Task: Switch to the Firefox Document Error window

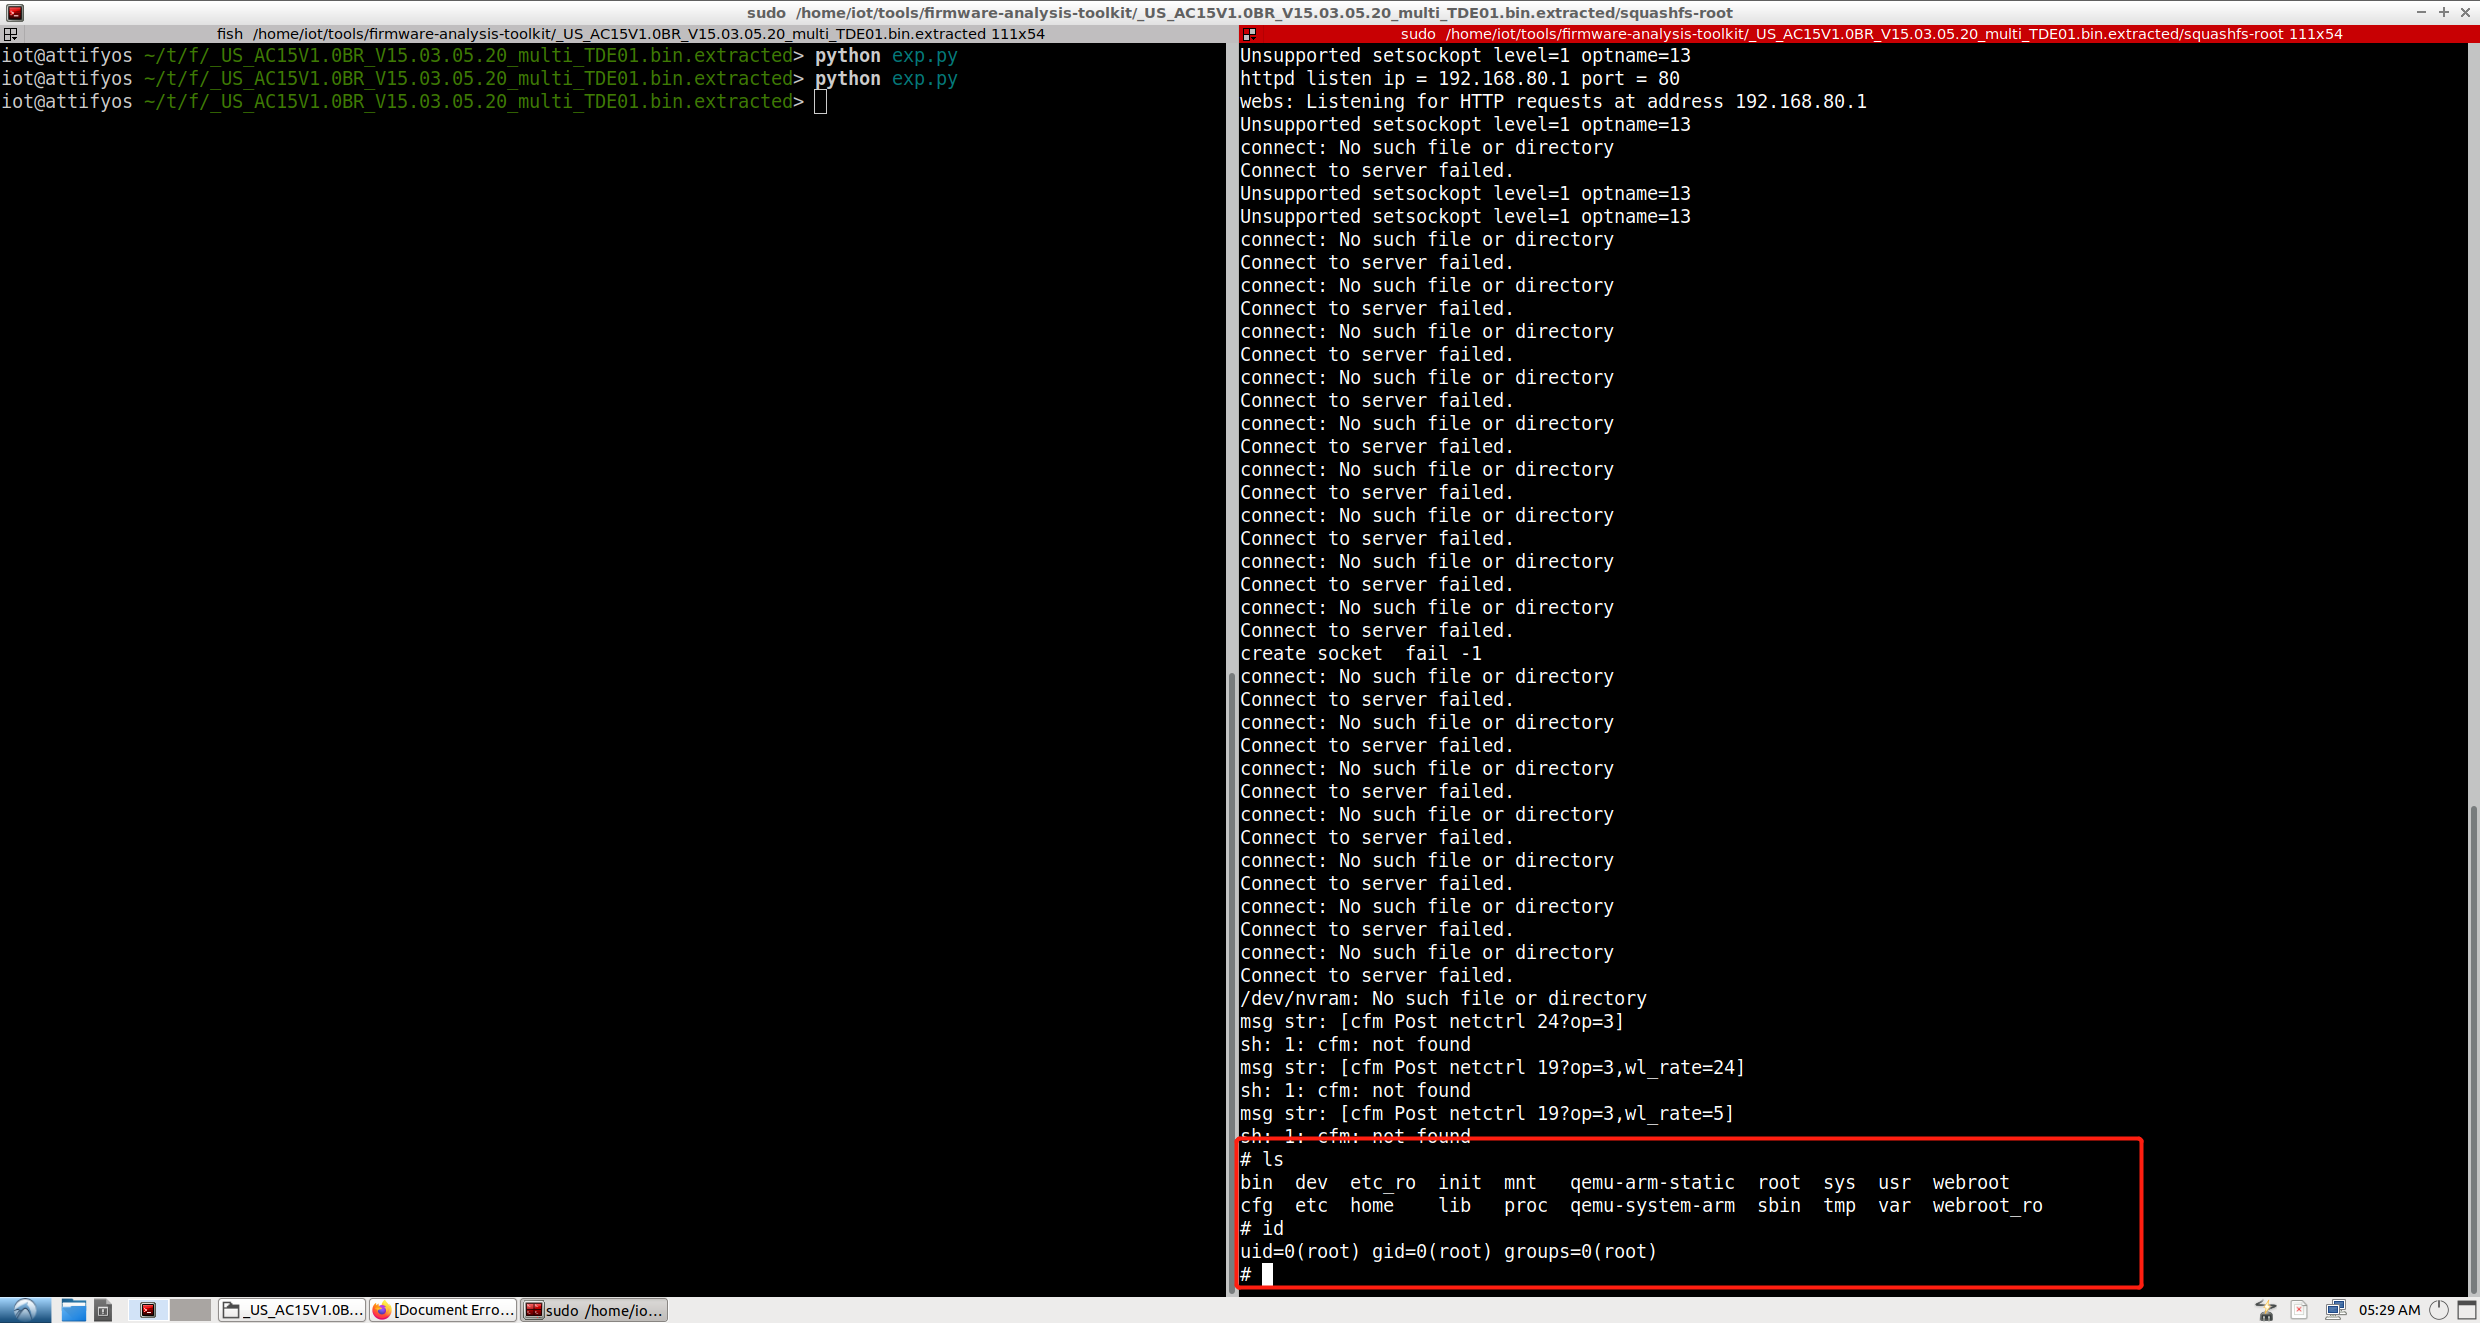Action: coord(443,1310)
